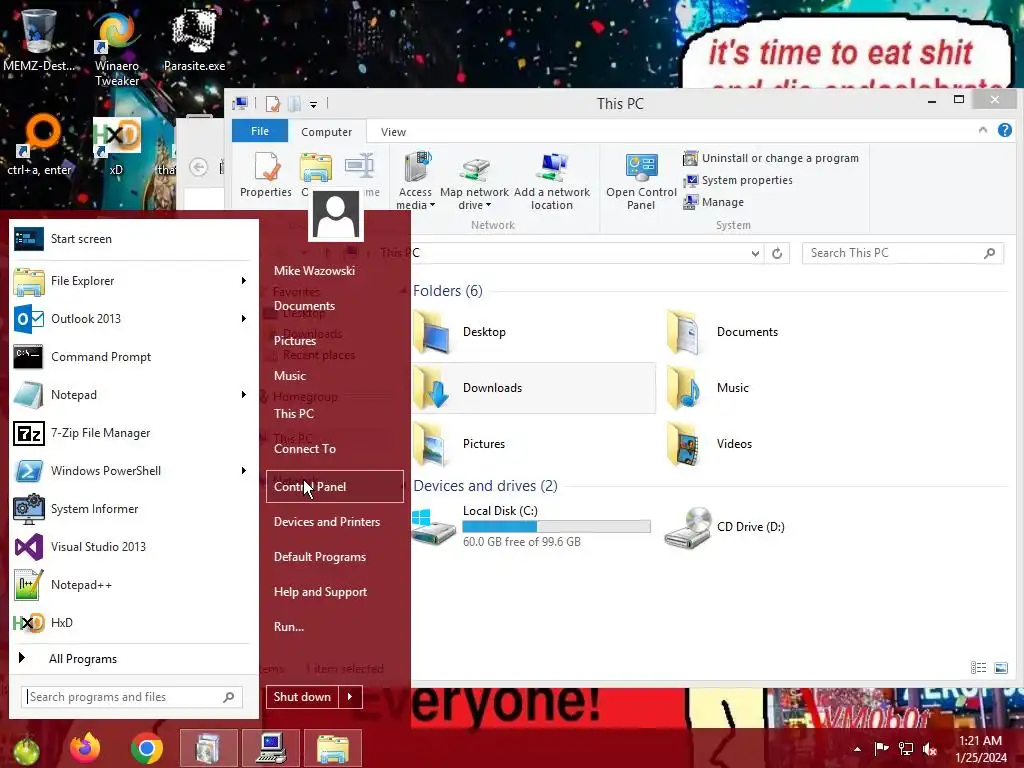Click Search programs and files box
Screen dimensions: 1024x768
pyautogui.click(x=132, y=697)
